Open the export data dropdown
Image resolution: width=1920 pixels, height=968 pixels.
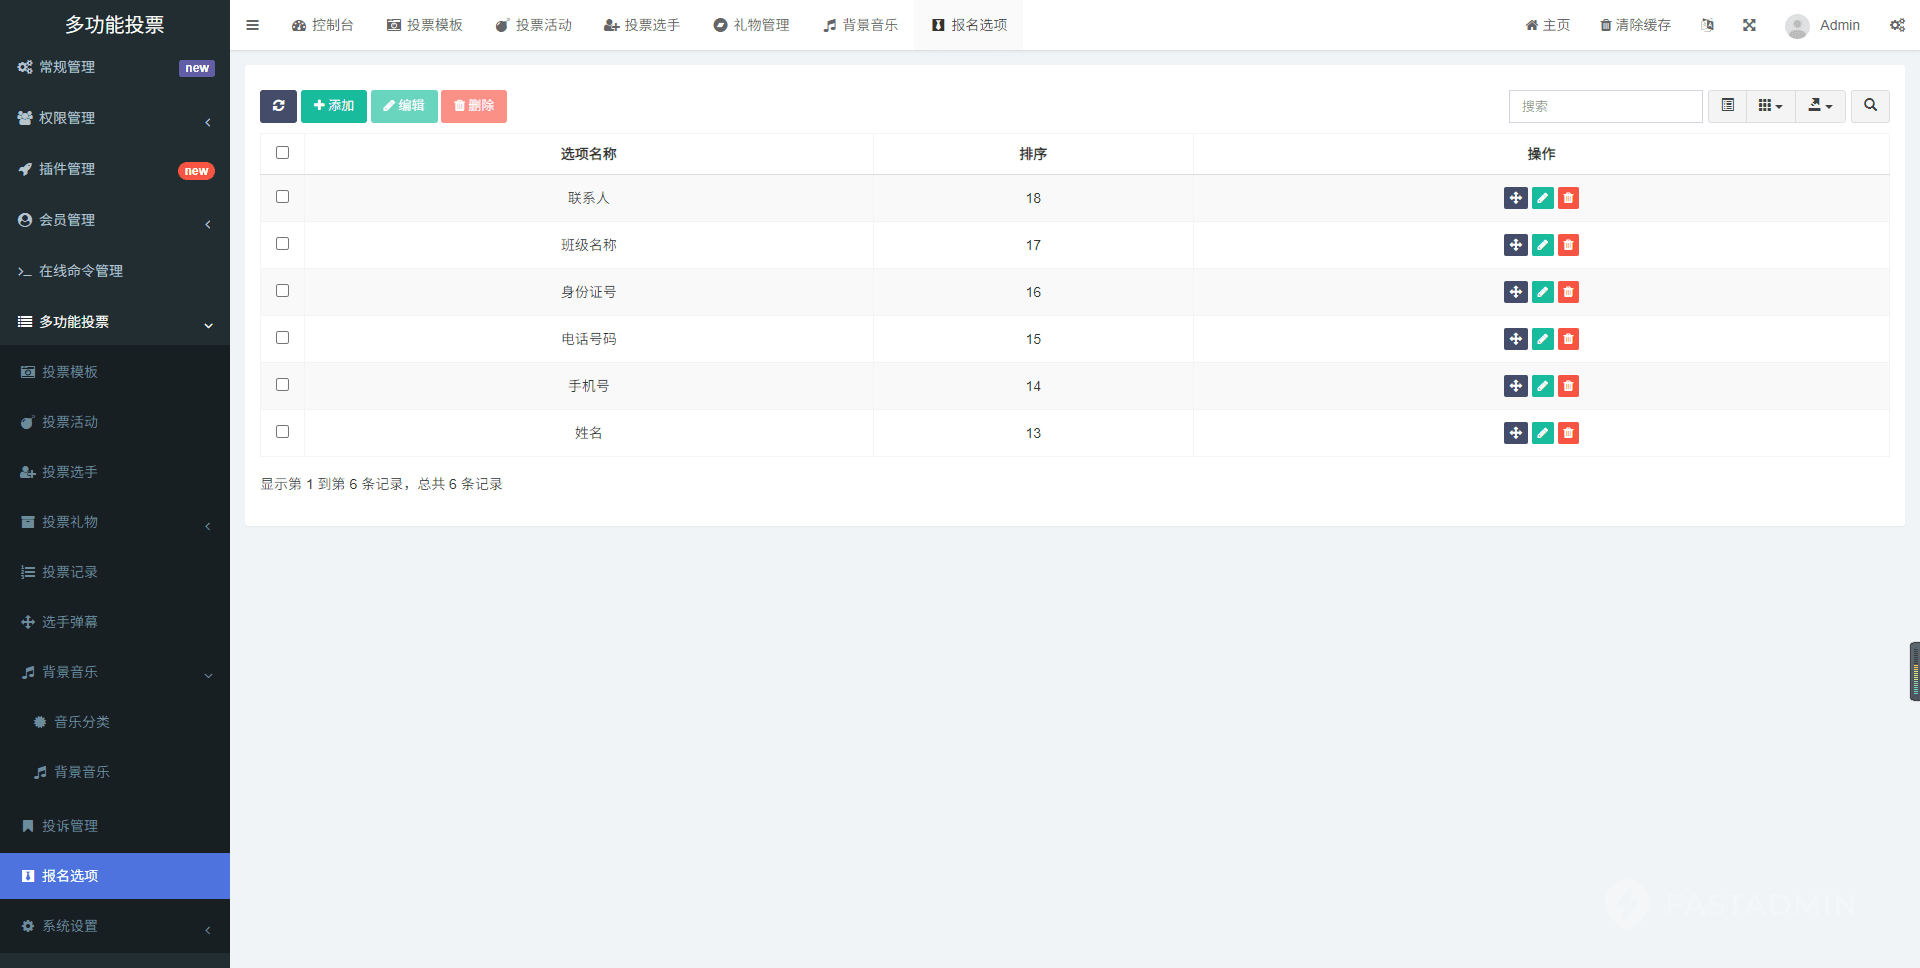1820,106
